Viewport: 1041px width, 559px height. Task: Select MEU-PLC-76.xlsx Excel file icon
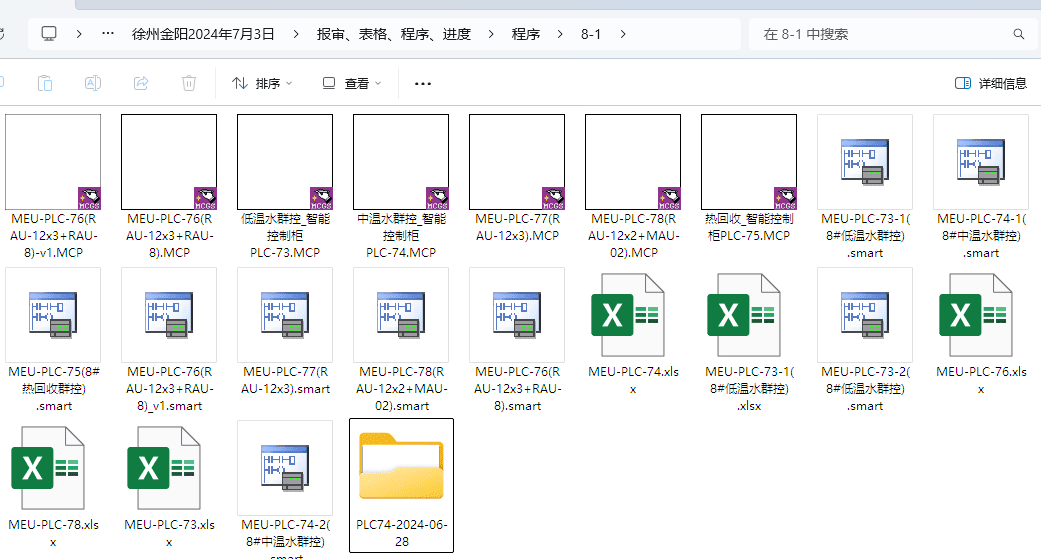coord(976,315)
